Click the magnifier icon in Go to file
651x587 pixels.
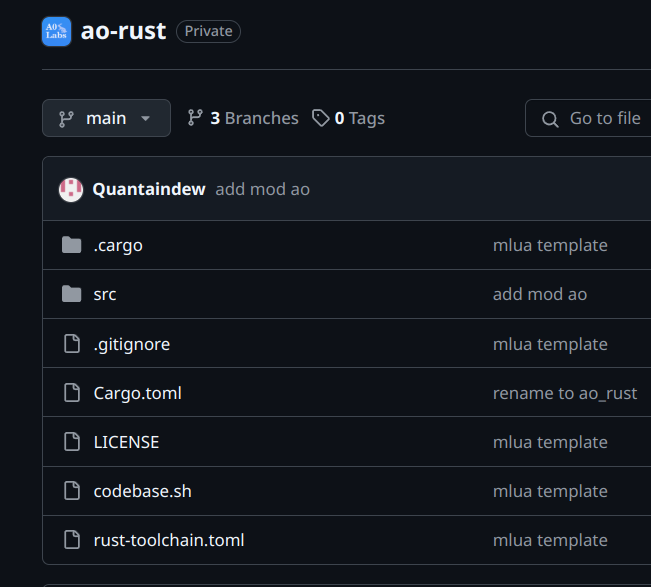[x=550, y=119]
